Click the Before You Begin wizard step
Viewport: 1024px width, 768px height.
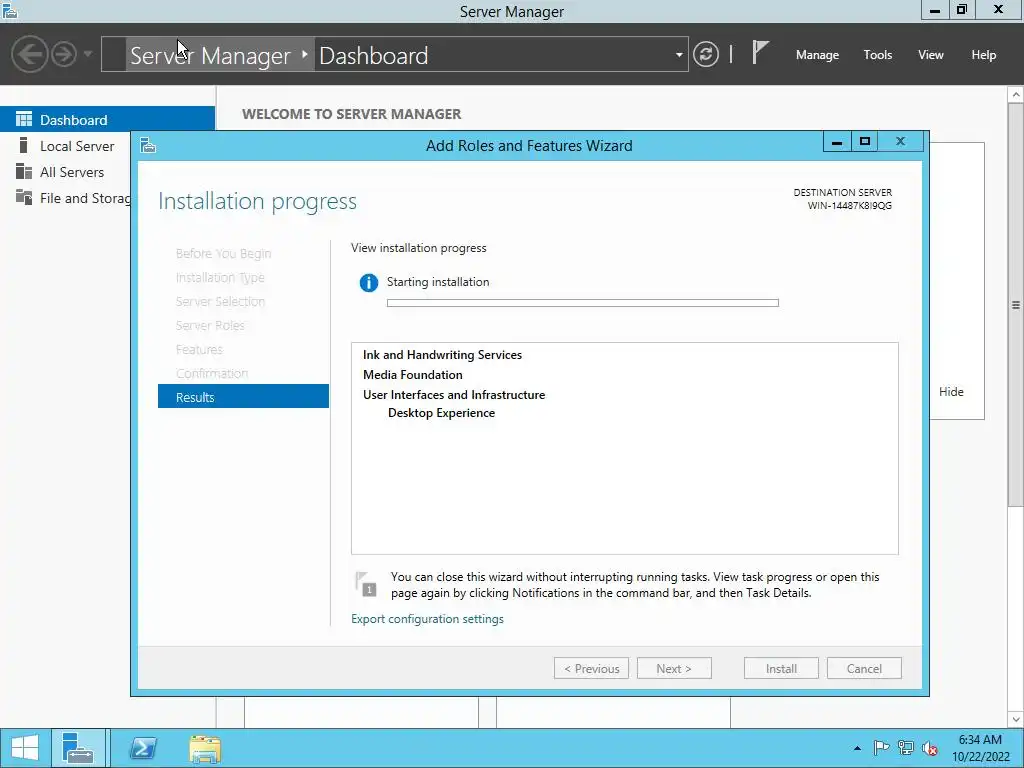(x=223, y=253)
